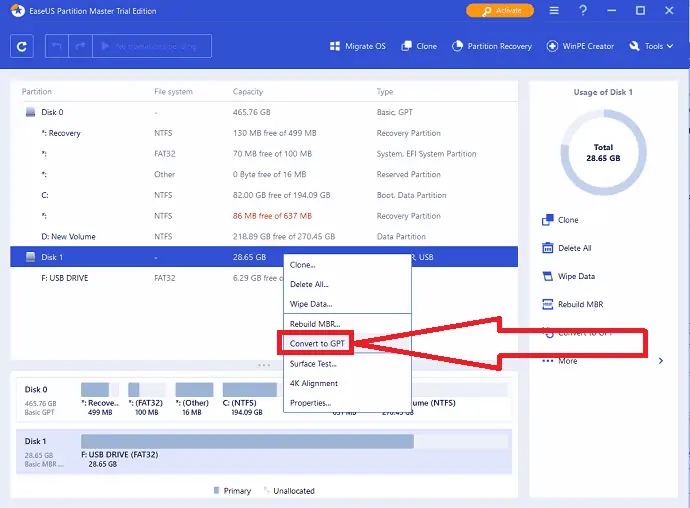The image size is (690, 508).
Task: Select Delete All in right side panel
Action: tap(567, 248)
